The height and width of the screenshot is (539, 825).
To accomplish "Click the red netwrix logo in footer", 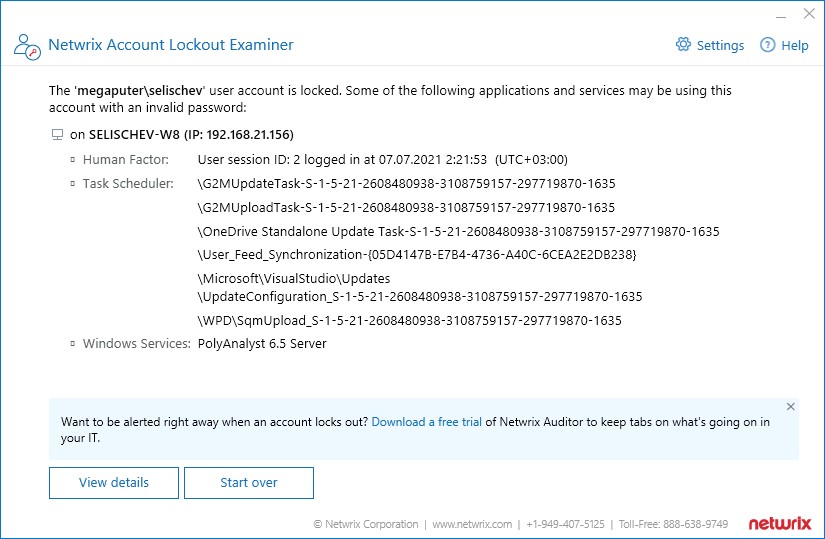I will point(780,523).
